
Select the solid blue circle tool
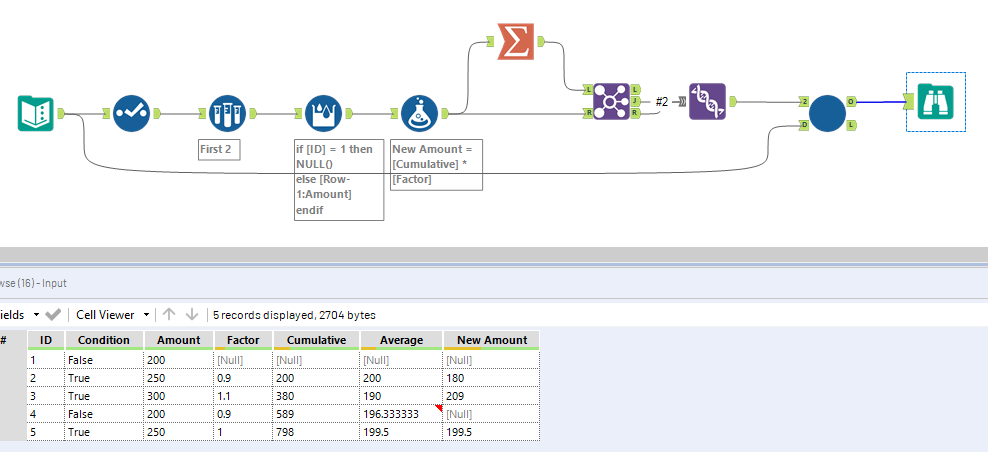pyautogui.click(x=827, y=113)
